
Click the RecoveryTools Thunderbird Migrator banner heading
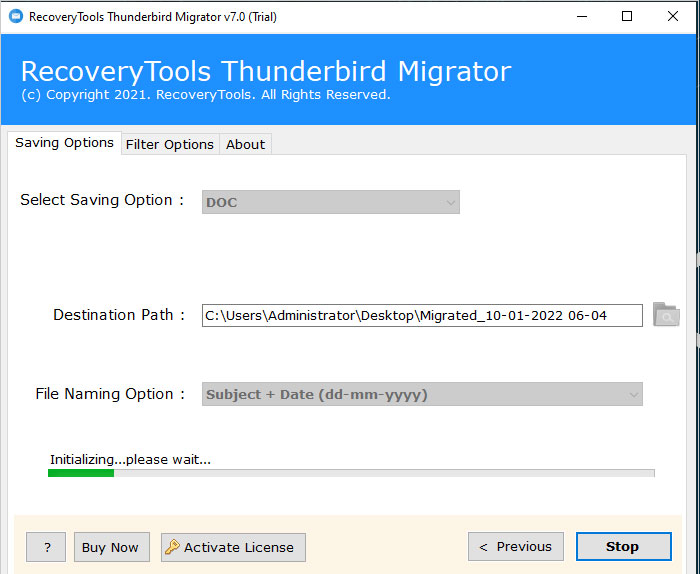(266, 71)
